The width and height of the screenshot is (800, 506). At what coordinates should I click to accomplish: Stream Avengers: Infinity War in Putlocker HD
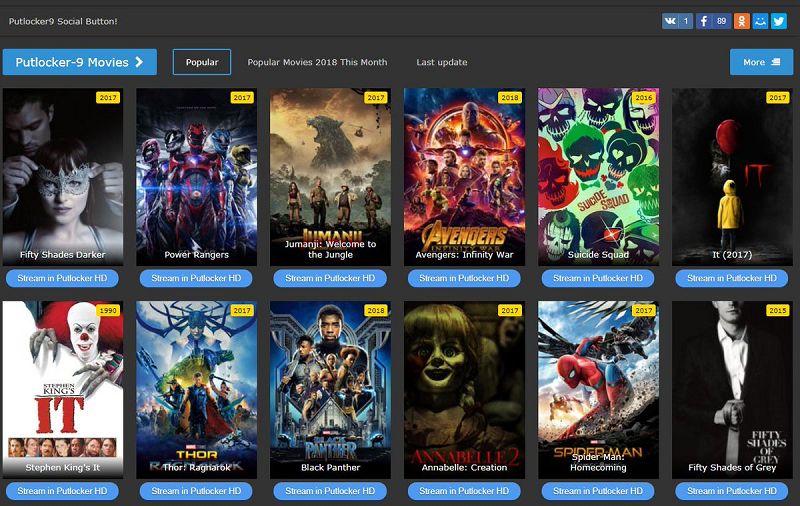pyautogui.click(x=464, y=278)
